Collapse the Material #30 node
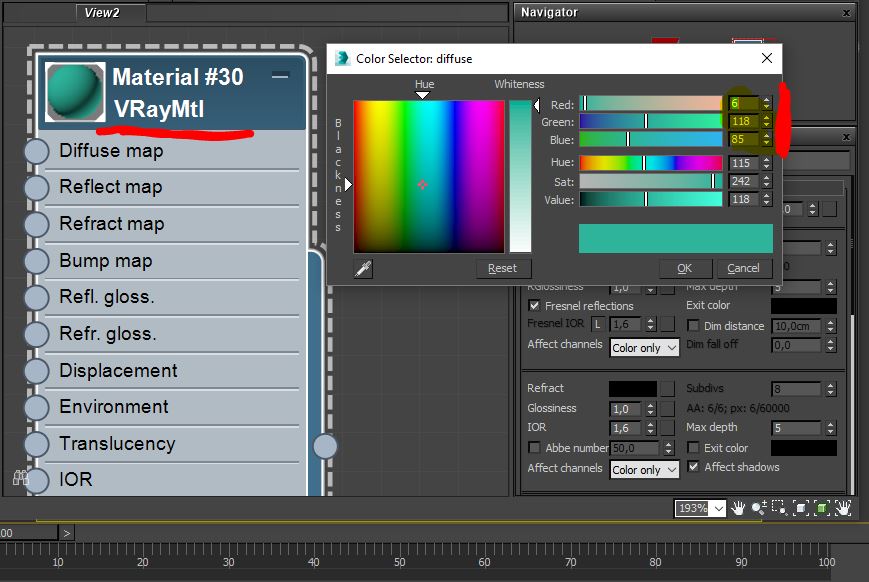This screenshot has width=869, height=582. pyautogui.click(x=281, y=76)
